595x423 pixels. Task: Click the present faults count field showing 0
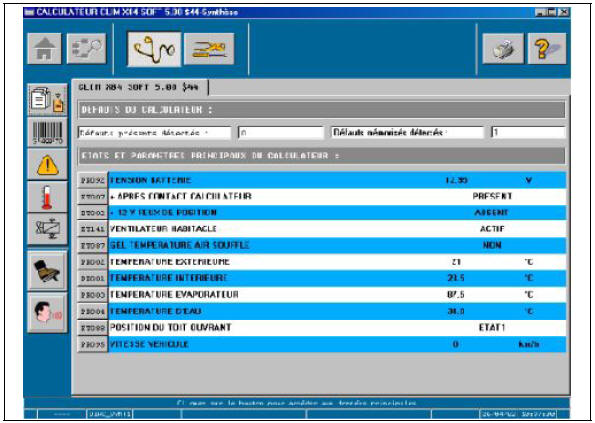pyautogui.click(x=281, y=133)
